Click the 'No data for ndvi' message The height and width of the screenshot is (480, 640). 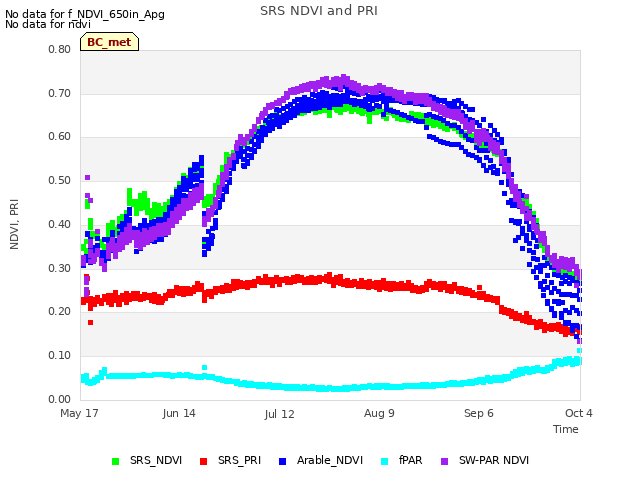48,24
